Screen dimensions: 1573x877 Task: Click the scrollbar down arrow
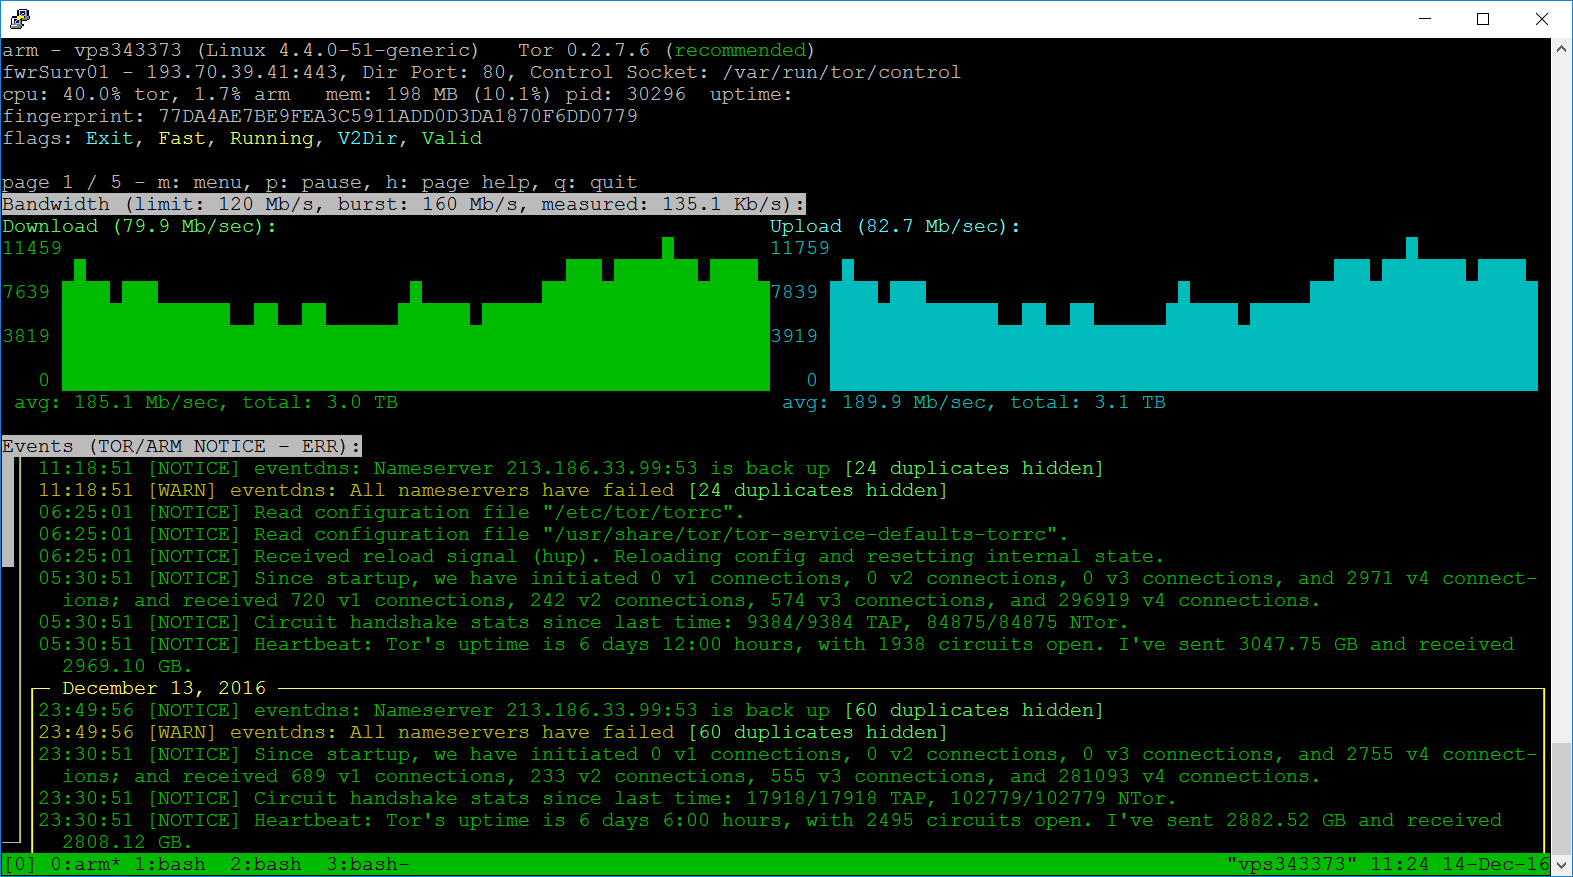(x=1561, y=865)
